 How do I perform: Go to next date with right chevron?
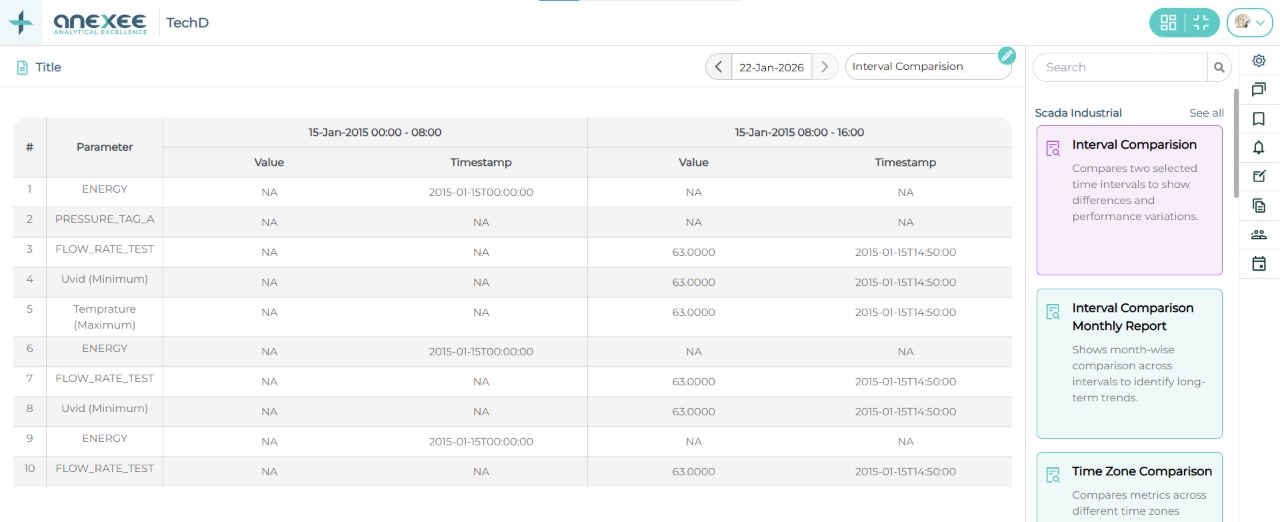[824, 67]
